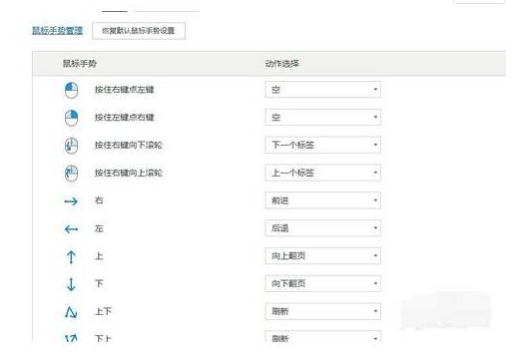
Task: Click the 恢复默认鼠标手势设置 button
Action: pos(139,31)
